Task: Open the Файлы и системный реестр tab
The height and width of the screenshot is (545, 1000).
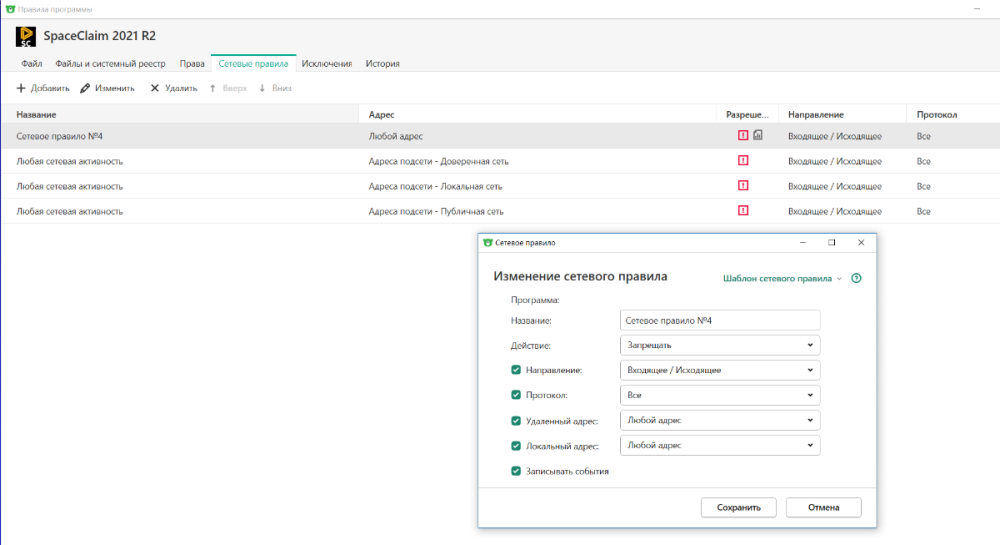Action: tap(110, 63)
